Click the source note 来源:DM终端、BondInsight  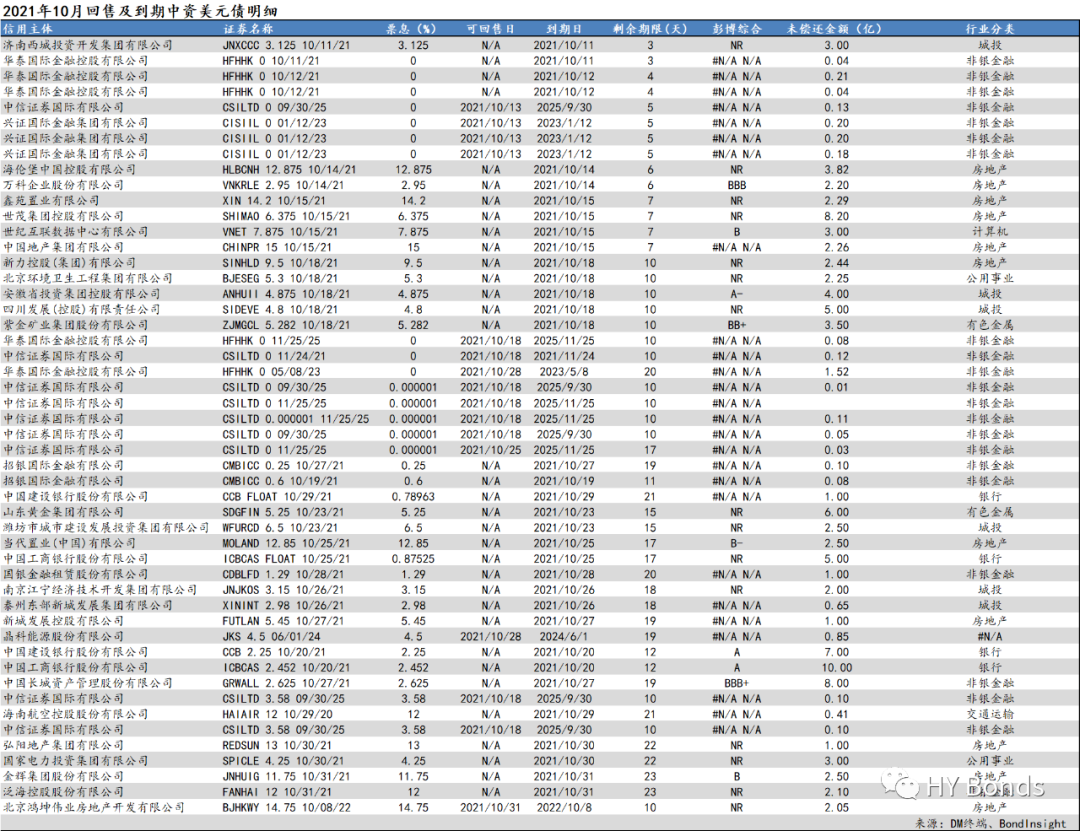(990, 823)
